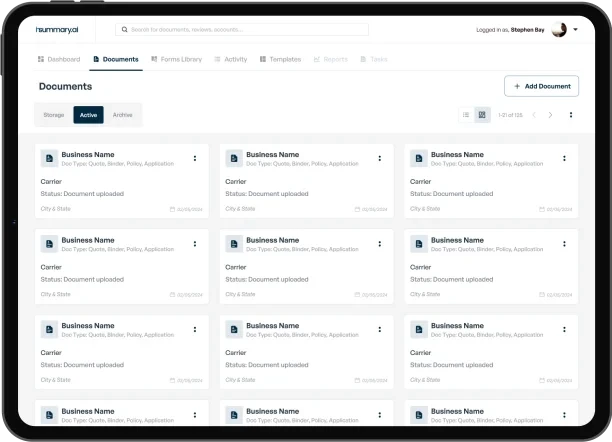Screen dimensions: 612x442
Task: Click calendar date icon on first row's right card
Action: pos(542,209)
